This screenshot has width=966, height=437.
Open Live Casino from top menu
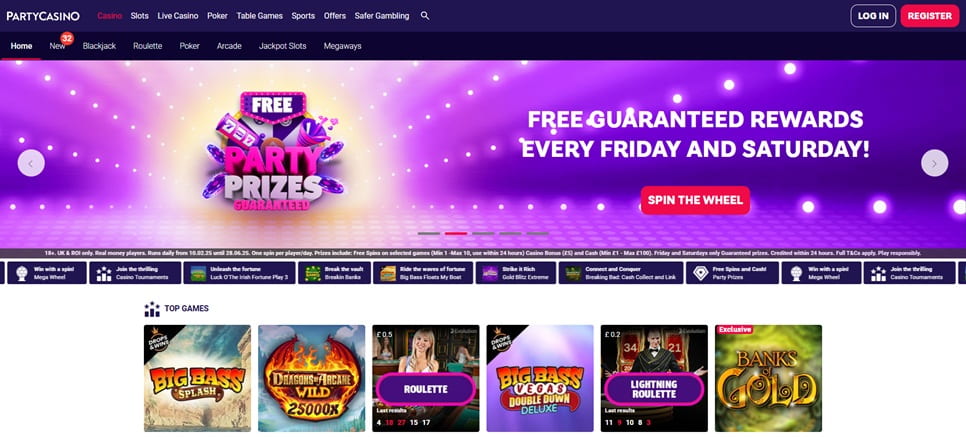[178, 16]
